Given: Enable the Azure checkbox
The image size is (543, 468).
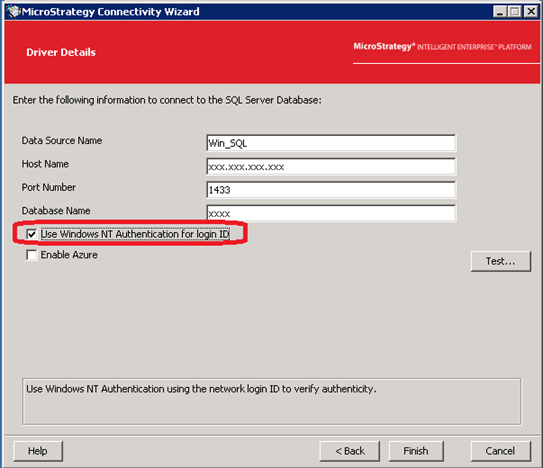Looking at the screenshot, I should pos(31,255).
